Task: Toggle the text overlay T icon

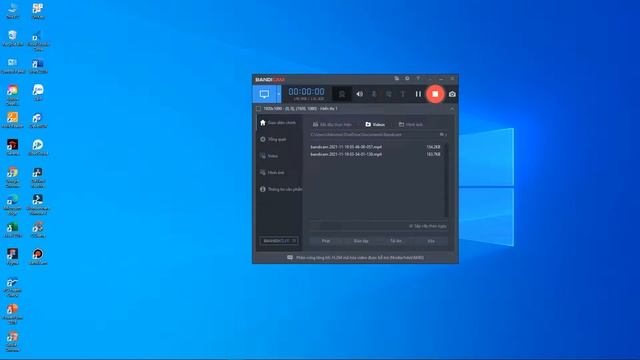Action: [x=403, y=94]
